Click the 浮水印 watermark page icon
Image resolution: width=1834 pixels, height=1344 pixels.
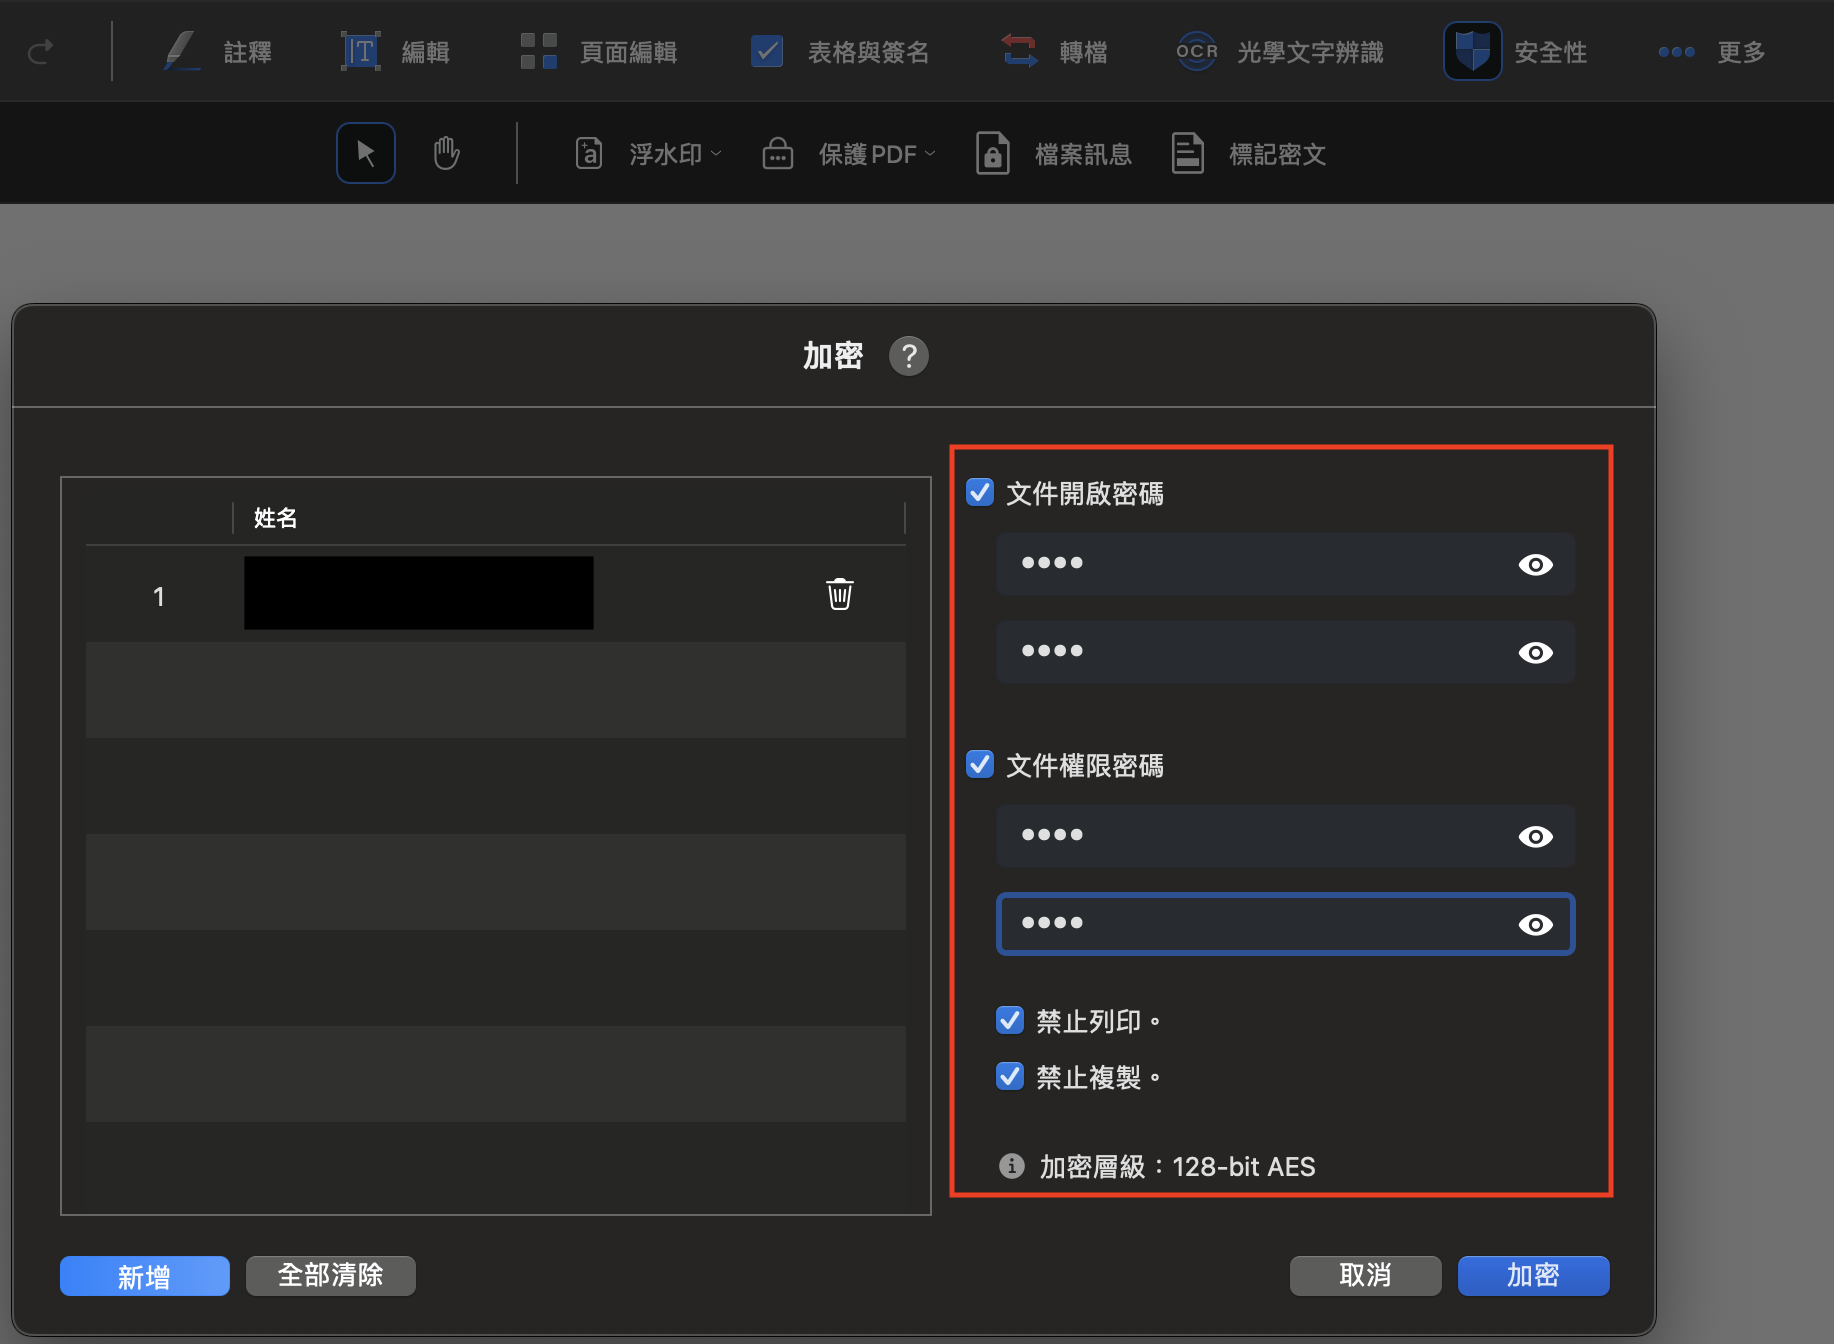pos(589,154)
